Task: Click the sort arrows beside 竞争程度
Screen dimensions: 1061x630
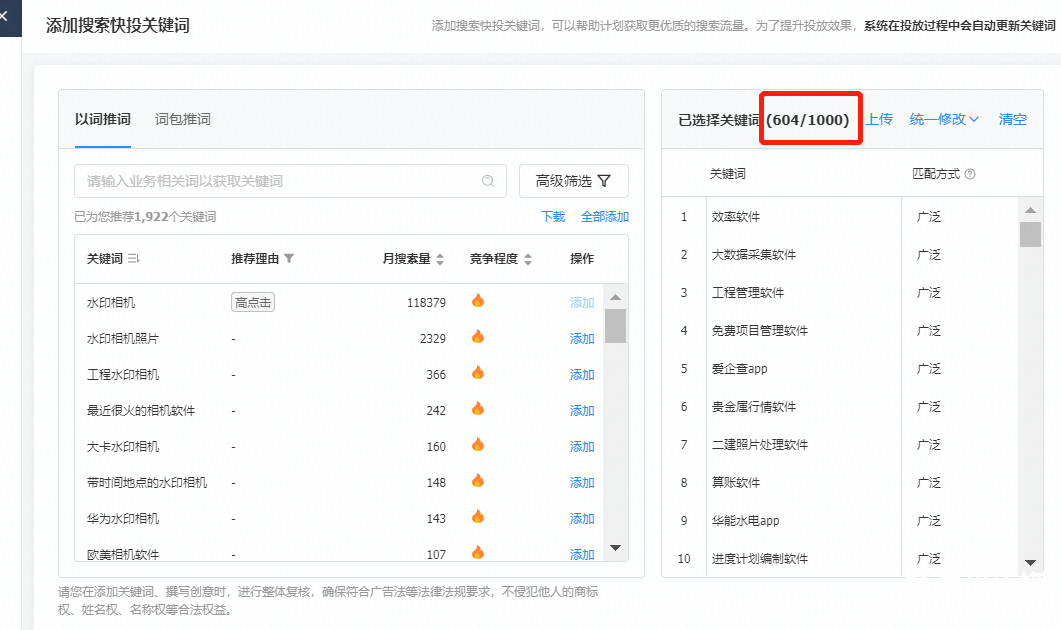Action: 528,259
